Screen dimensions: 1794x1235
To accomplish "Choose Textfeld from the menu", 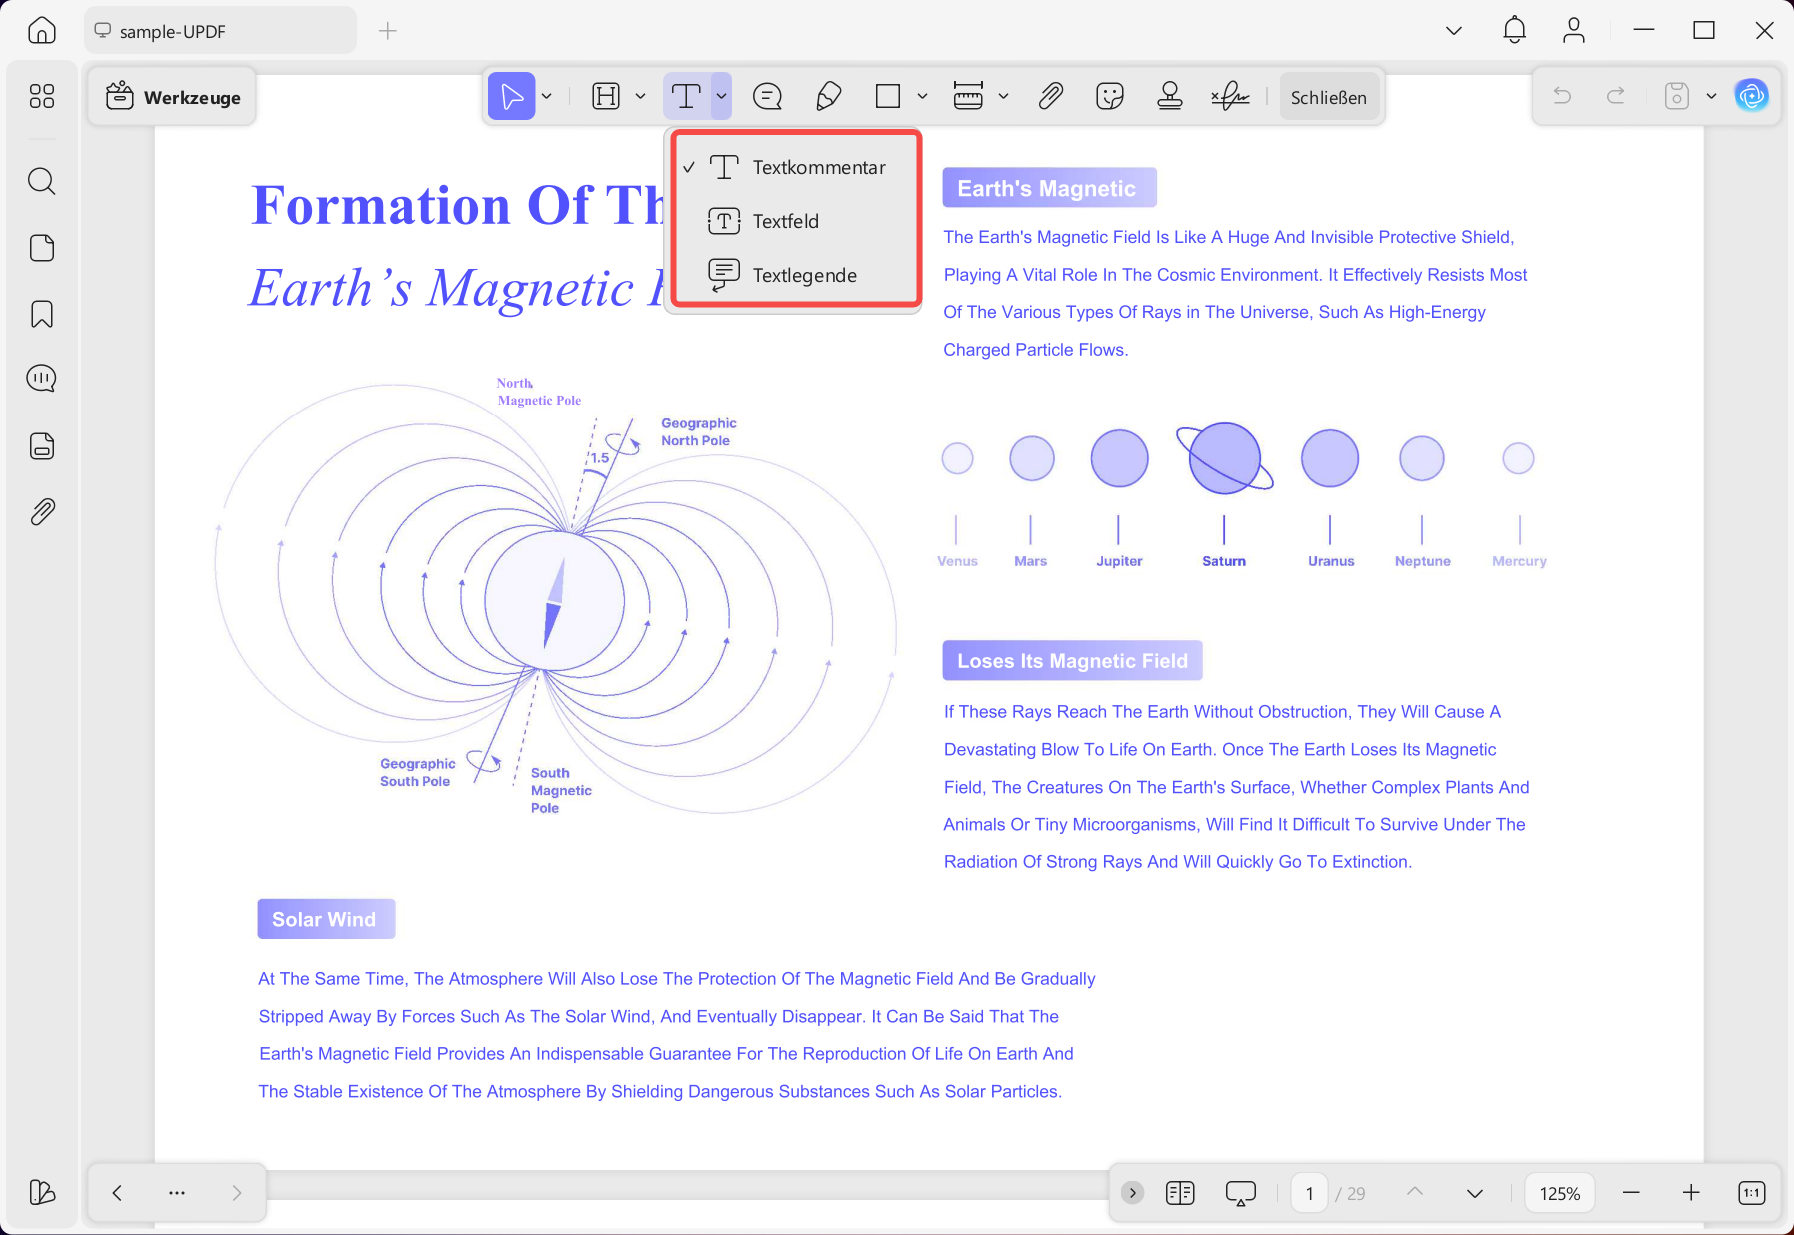I will coord(796,221).
